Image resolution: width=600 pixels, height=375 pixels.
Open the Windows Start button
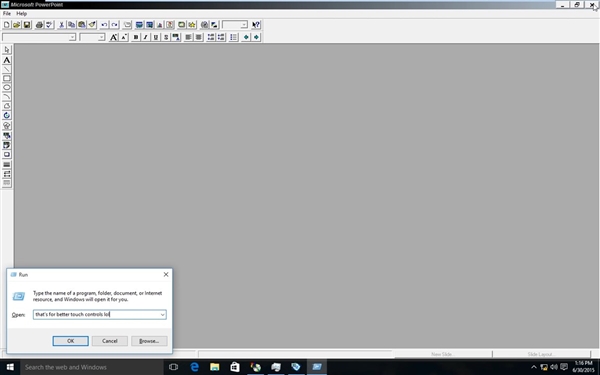click(x=10, y=367)
